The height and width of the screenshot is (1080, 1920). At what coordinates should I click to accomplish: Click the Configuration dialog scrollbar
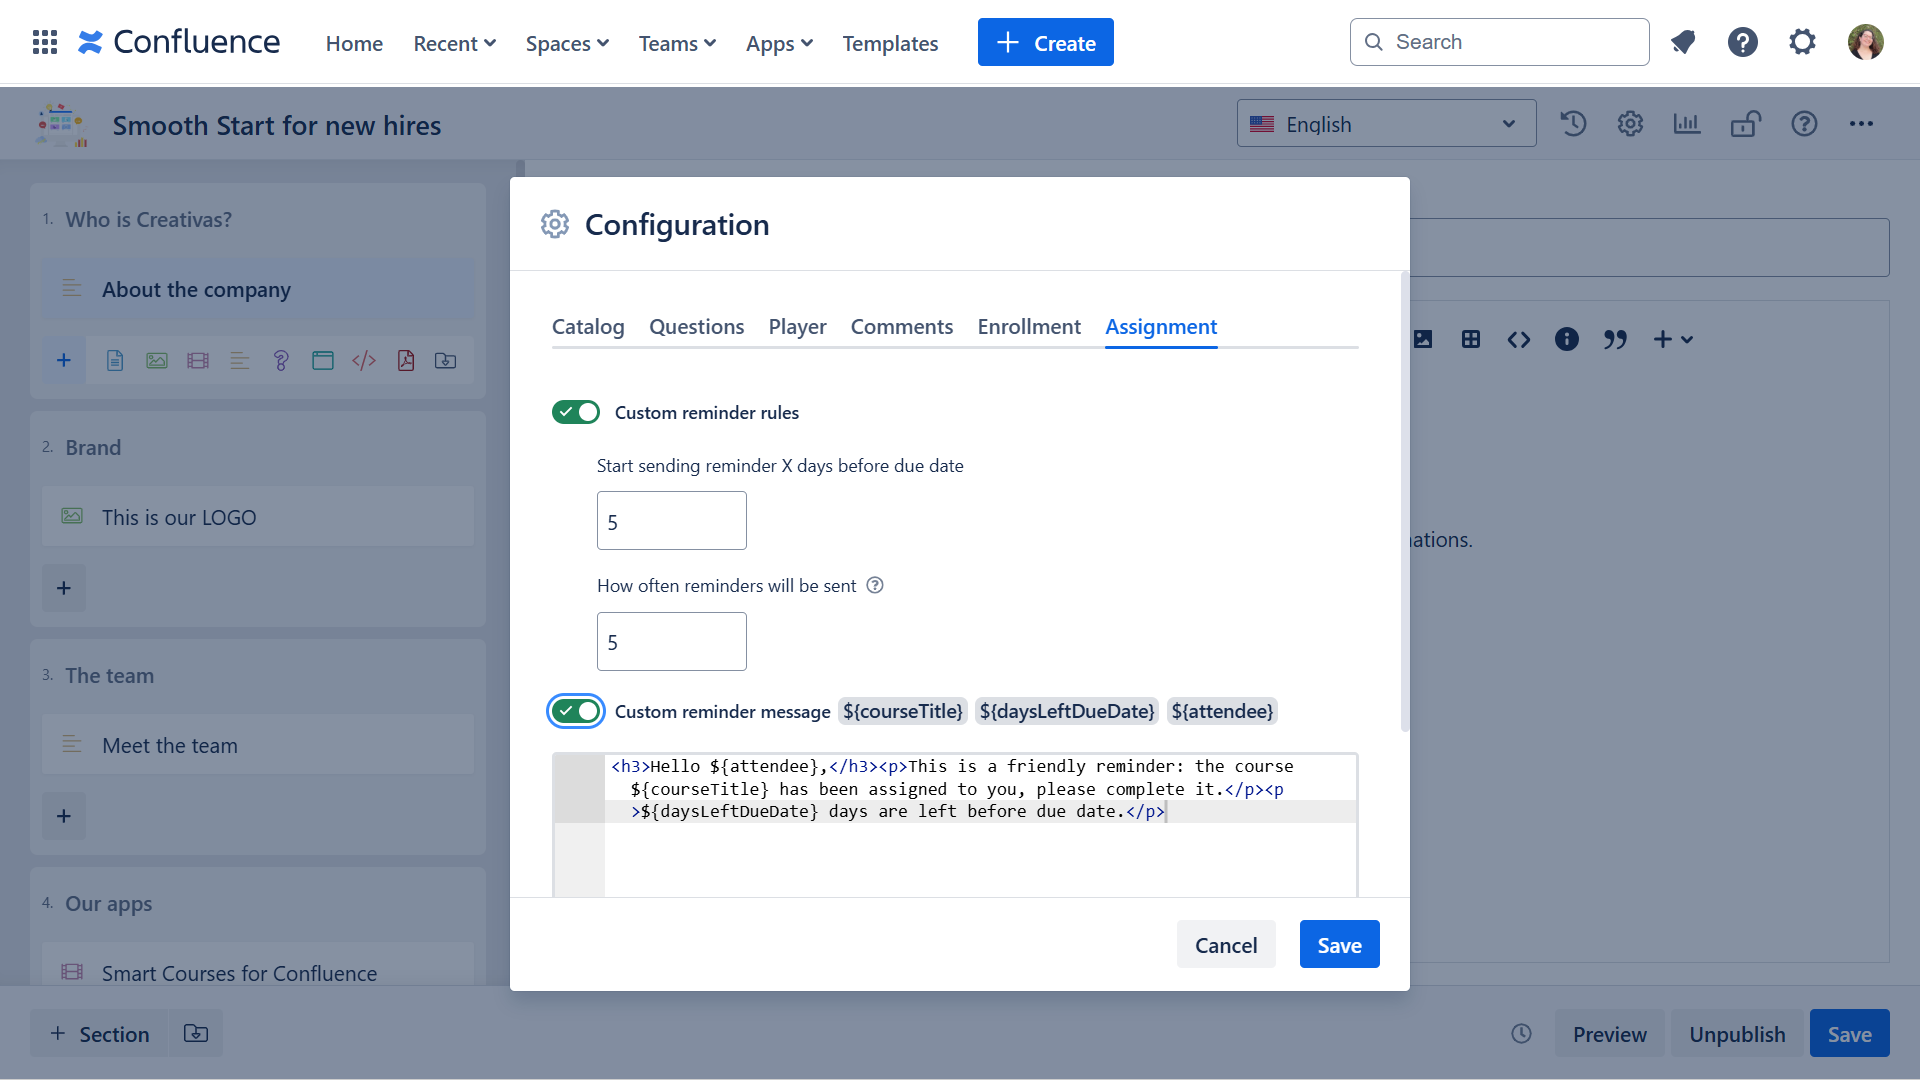[x=1404, y=500]
